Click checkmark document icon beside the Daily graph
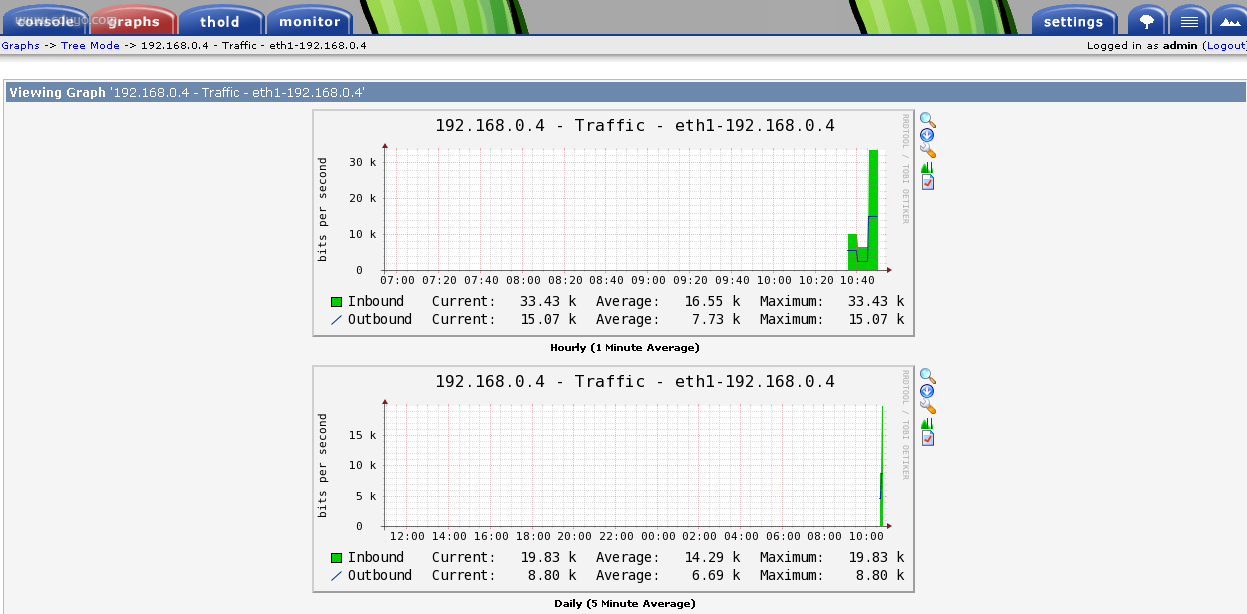 (927, 439)
